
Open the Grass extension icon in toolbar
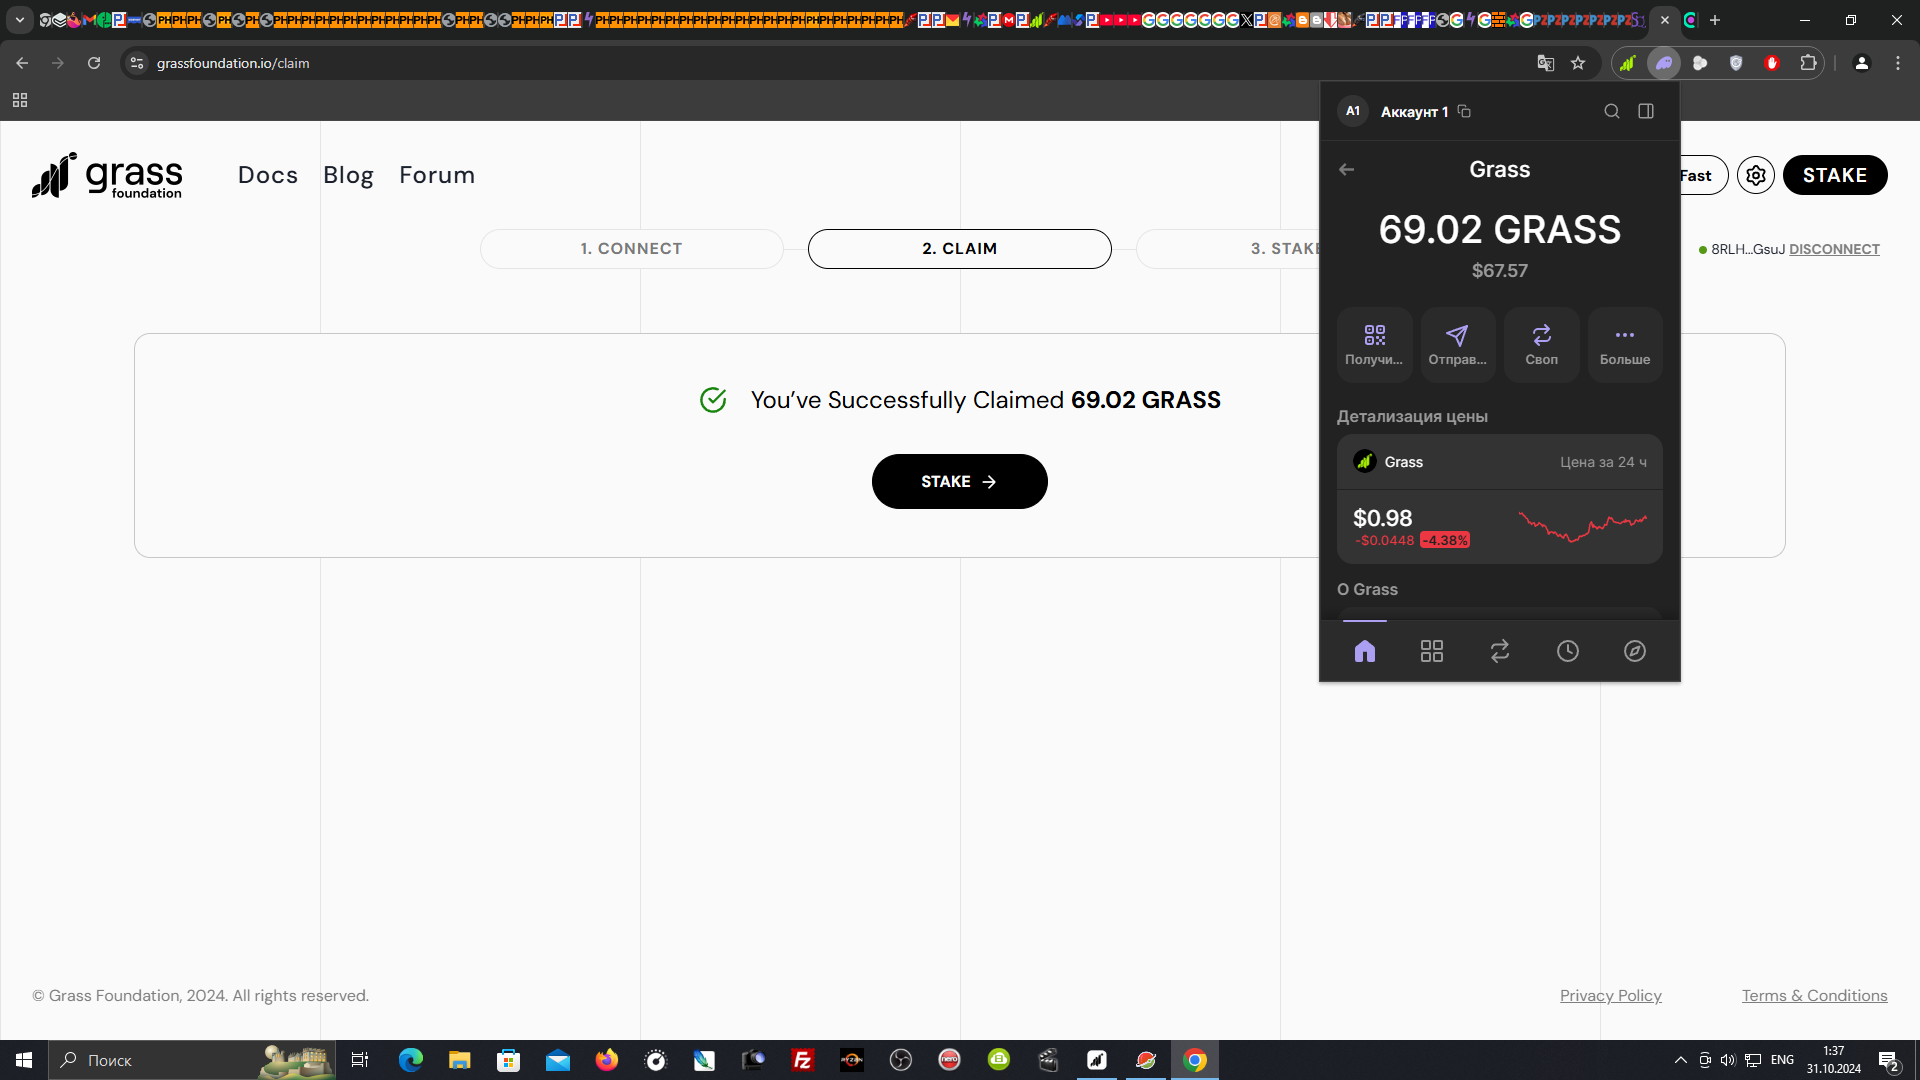coord(1627,63)
